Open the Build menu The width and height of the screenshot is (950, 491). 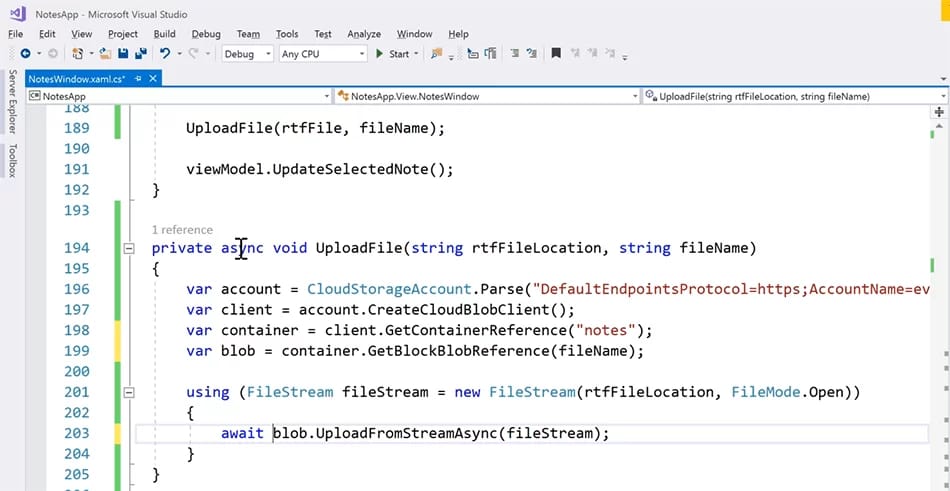pyautogui.click(x=165, y=34)
